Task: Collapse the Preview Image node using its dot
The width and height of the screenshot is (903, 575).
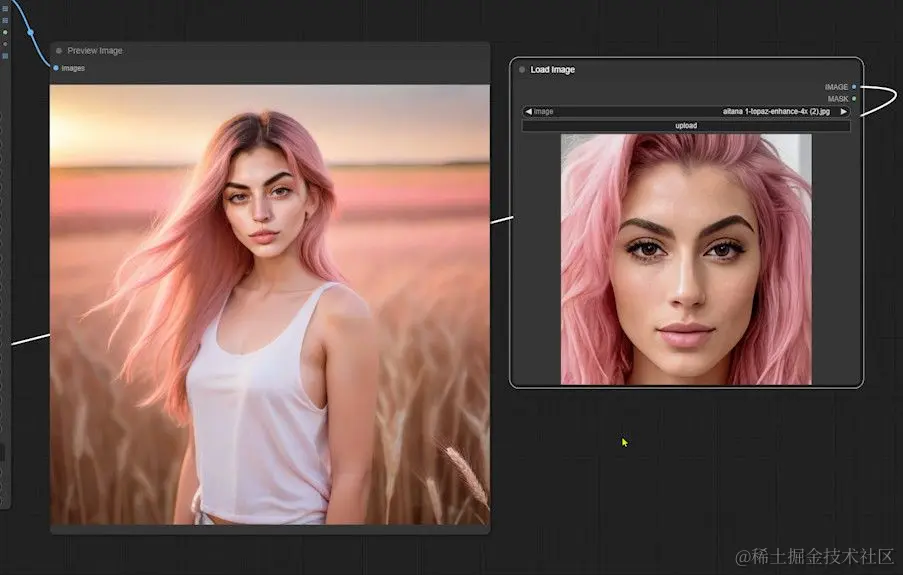Action: (59, 51)
